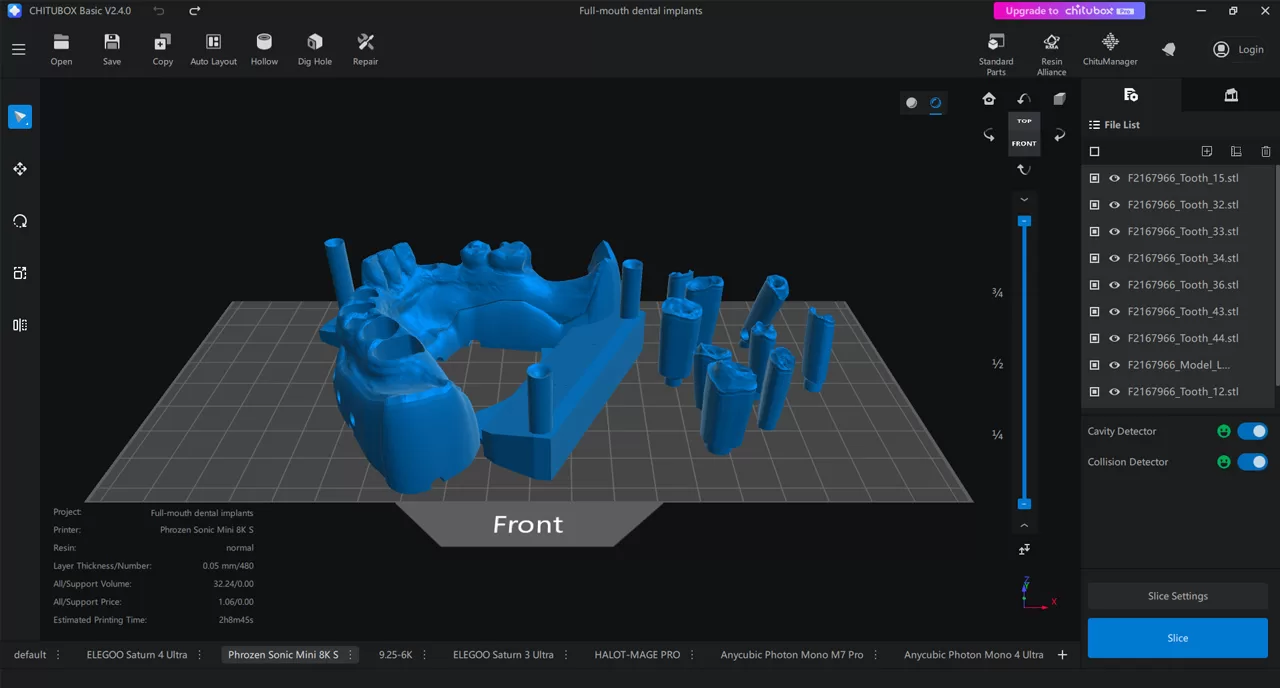This screenshot has height=688, width=1280.
Task: Delete selected files using the trash icon
Action: [1266, 151]
